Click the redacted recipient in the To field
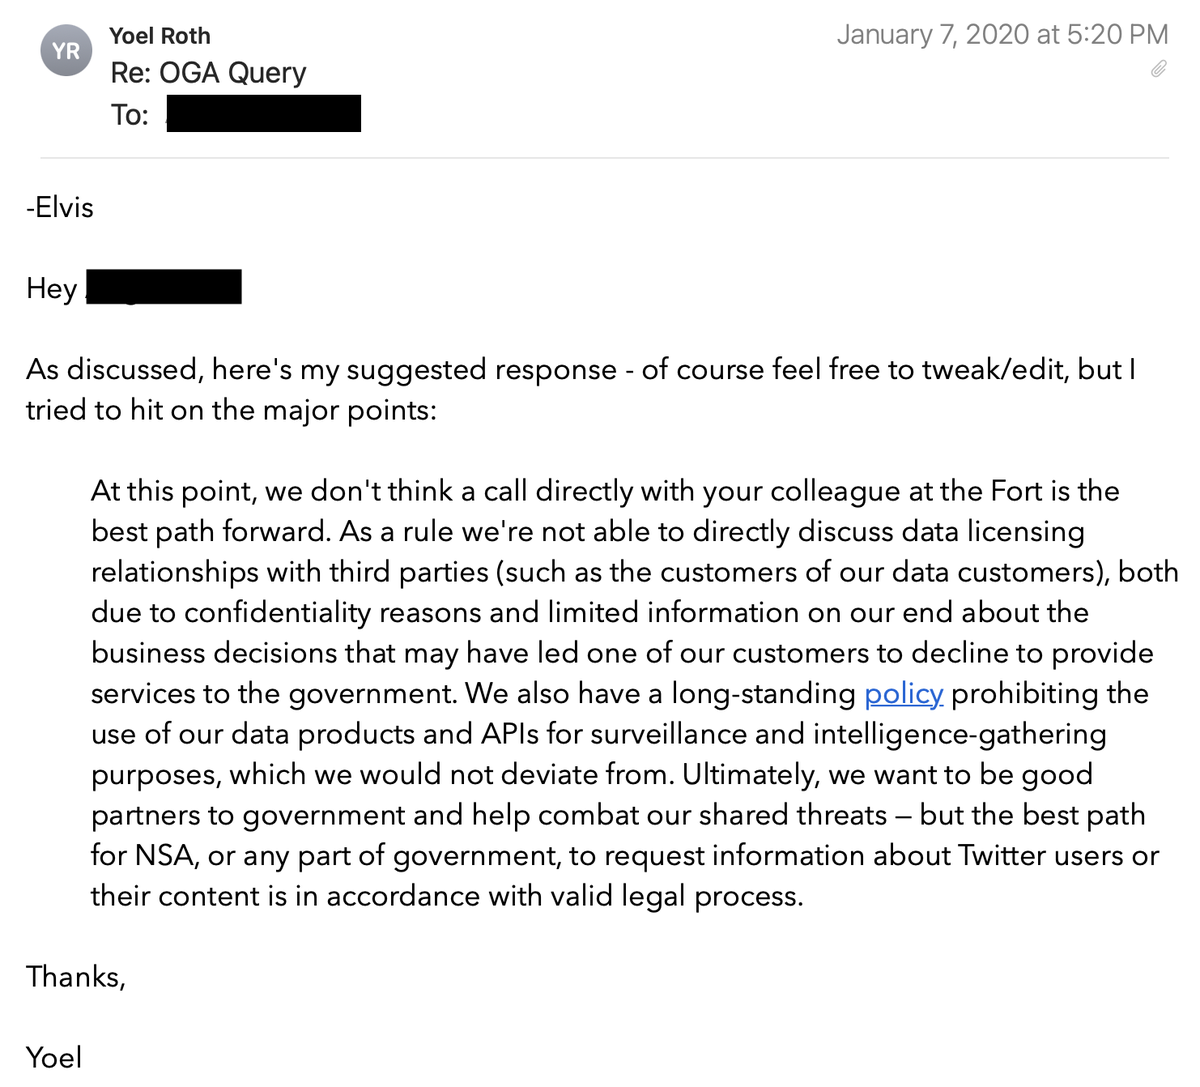1200x1087 pixels. pyautogui.click(x=263, y=114)
